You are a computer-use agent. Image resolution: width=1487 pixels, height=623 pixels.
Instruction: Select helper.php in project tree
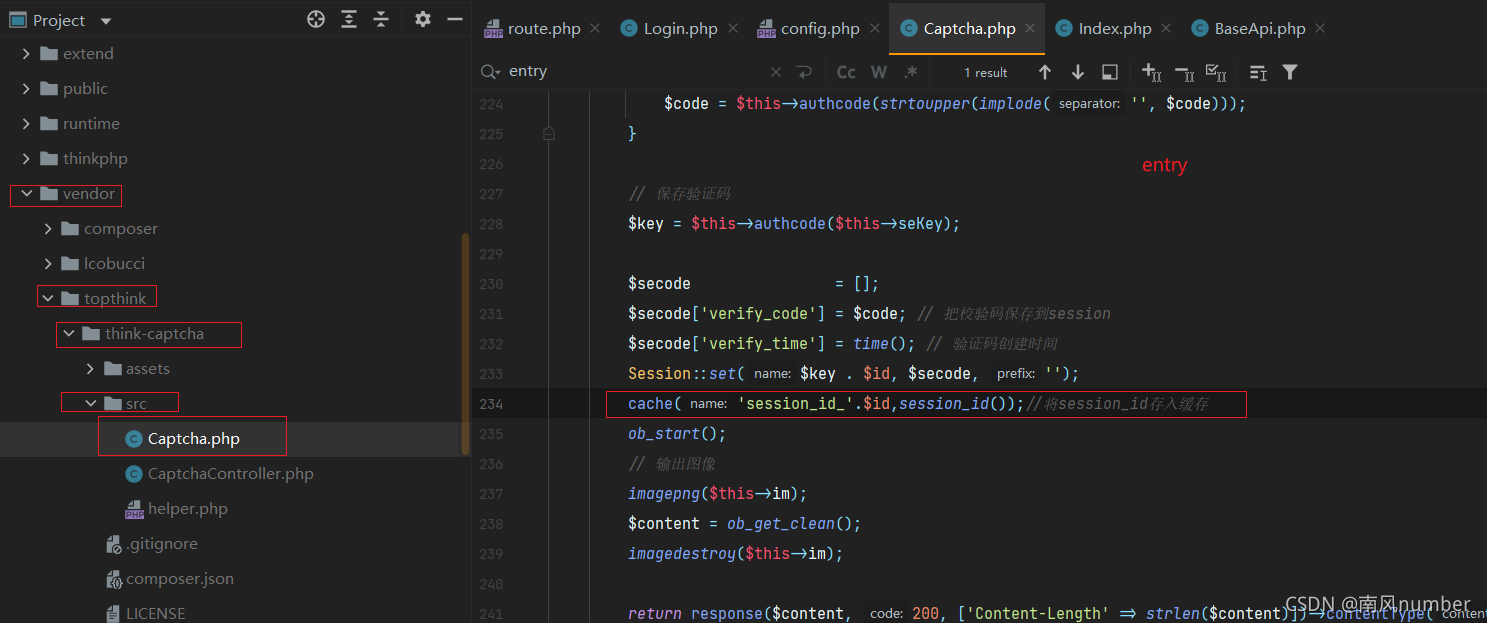point(187,509)
